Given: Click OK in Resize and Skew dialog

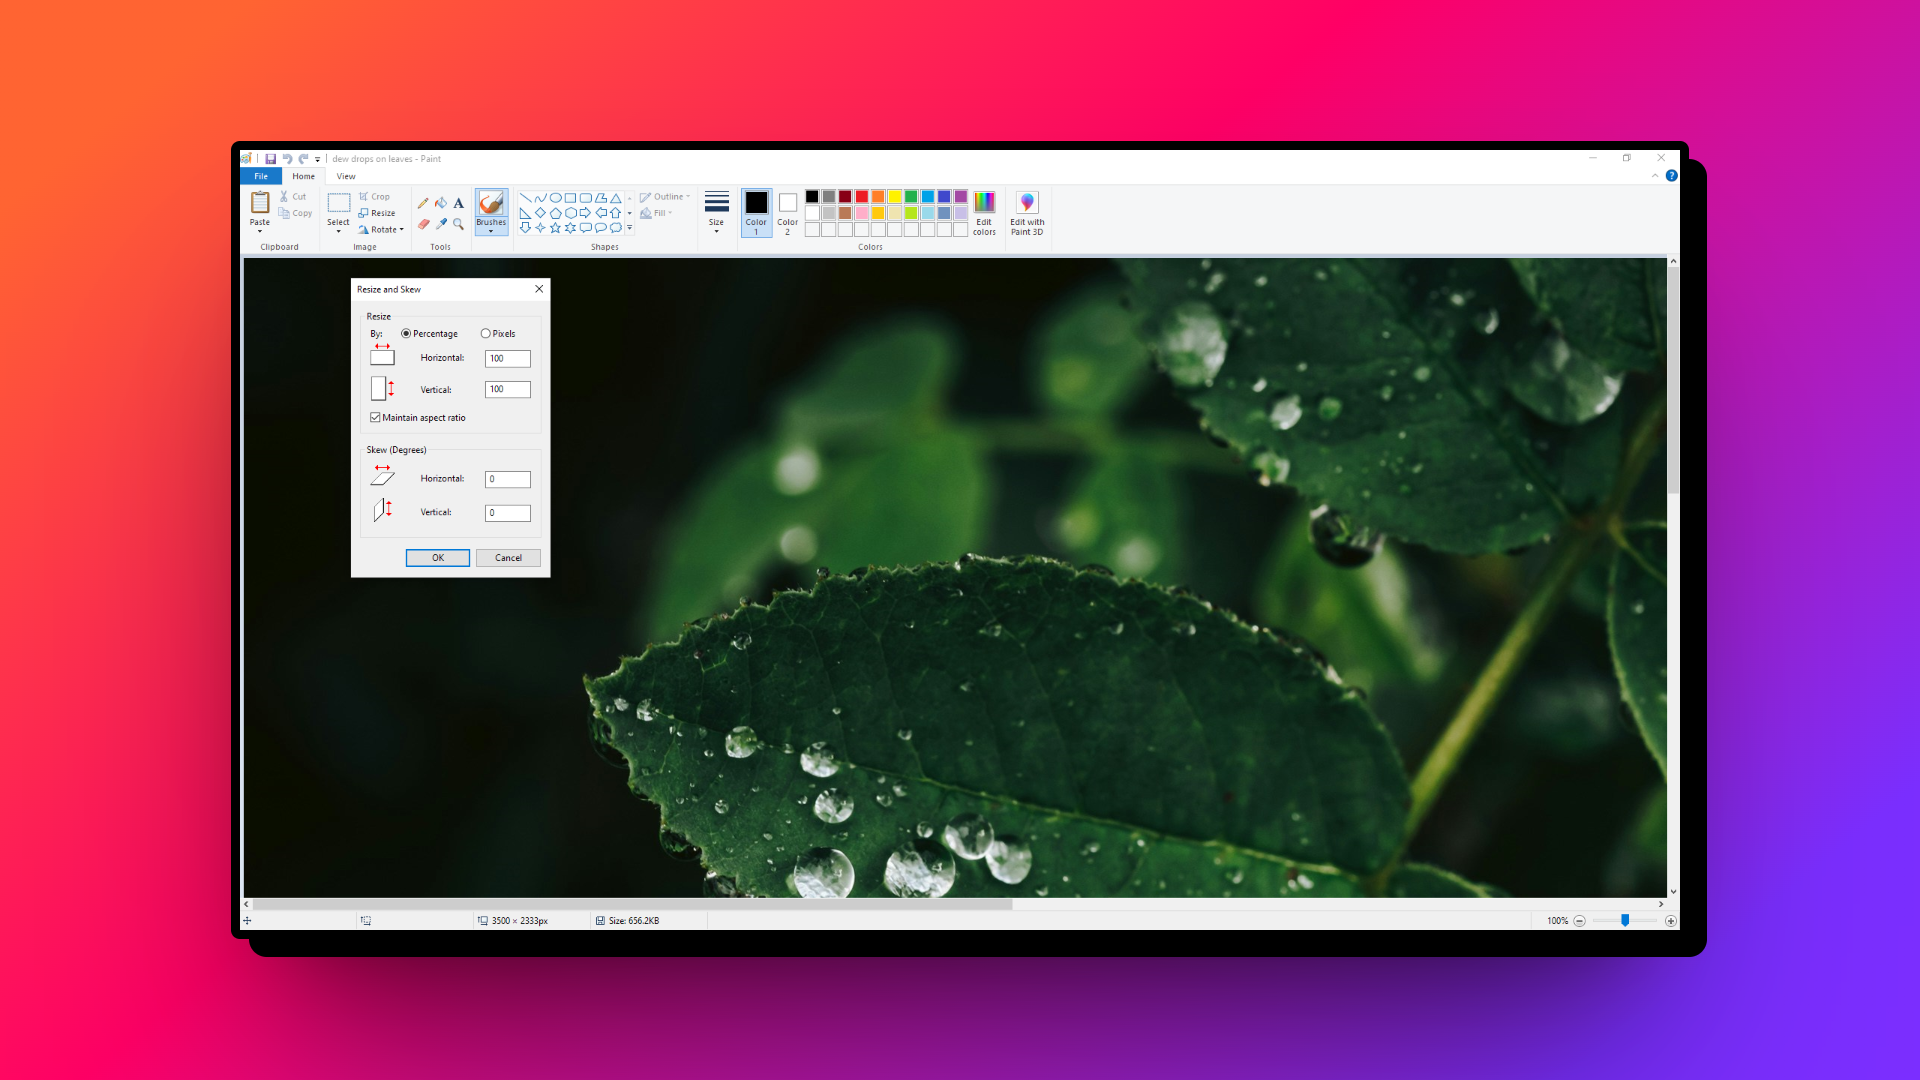Looking at the screenshot, I should [x=437, y=558].
